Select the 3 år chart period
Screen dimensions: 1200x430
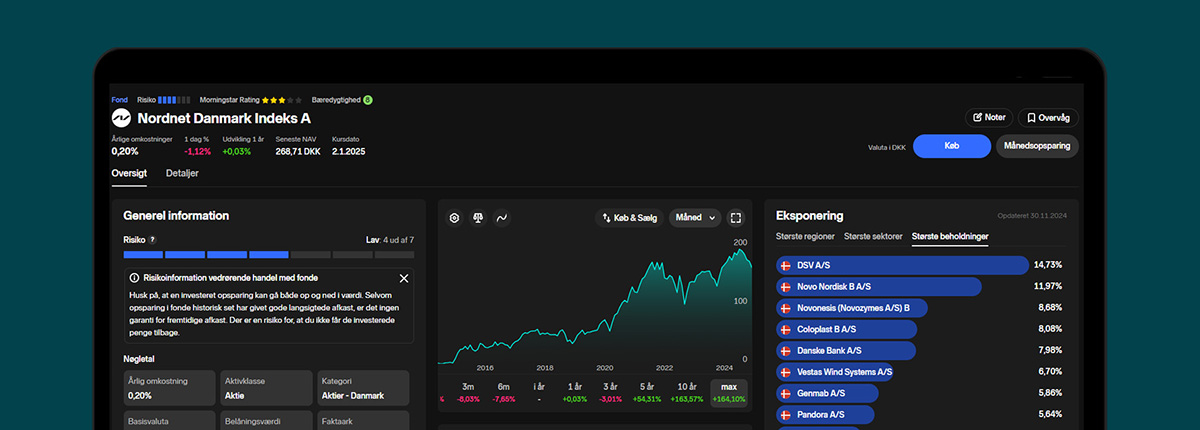tap(610, 392)
